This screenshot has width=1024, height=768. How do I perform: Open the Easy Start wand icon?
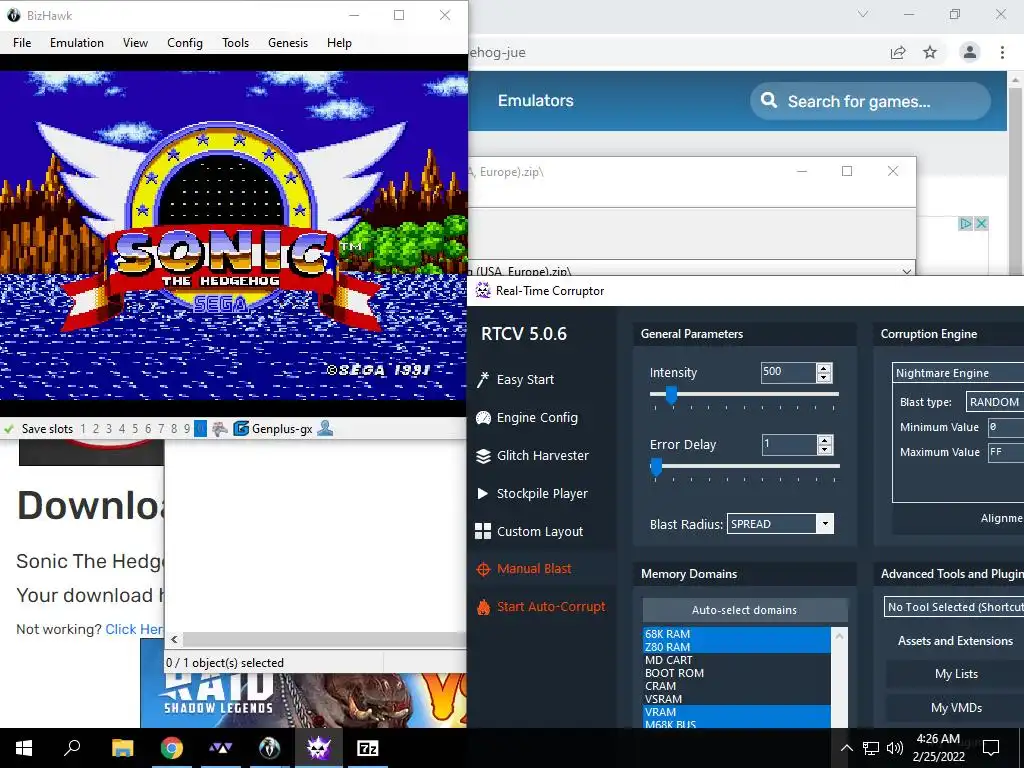(483, 379)
